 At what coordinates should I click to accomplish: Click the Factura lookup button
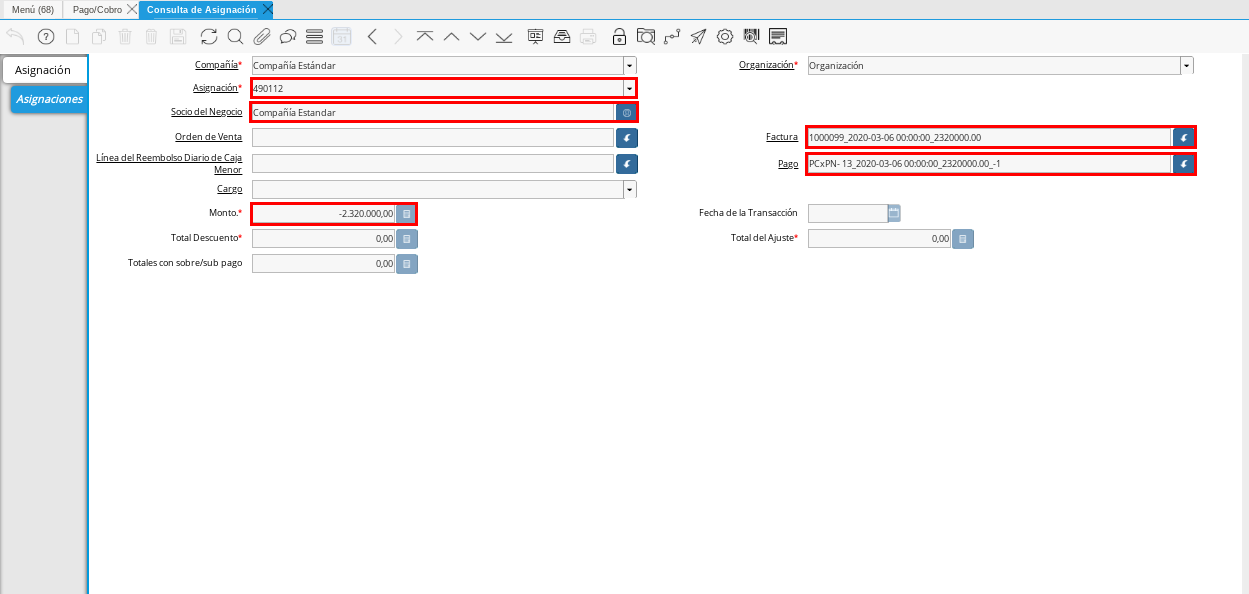pyautogui.click(x=1184, y=138)
